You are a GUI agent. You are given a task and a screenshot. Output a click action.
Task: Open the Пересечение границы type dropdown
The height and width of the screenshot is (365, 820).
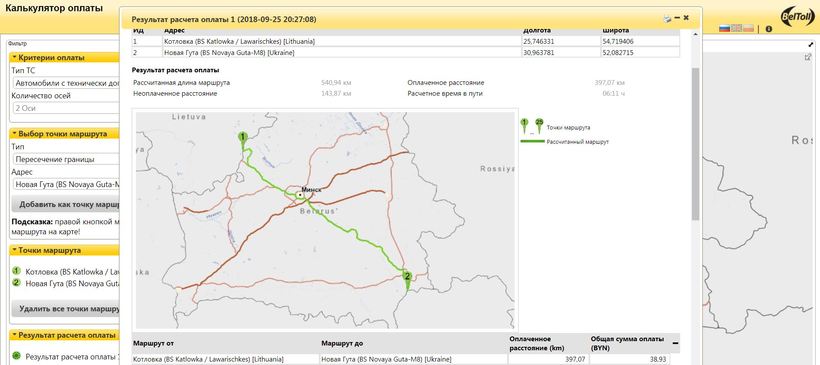point(66,159)
